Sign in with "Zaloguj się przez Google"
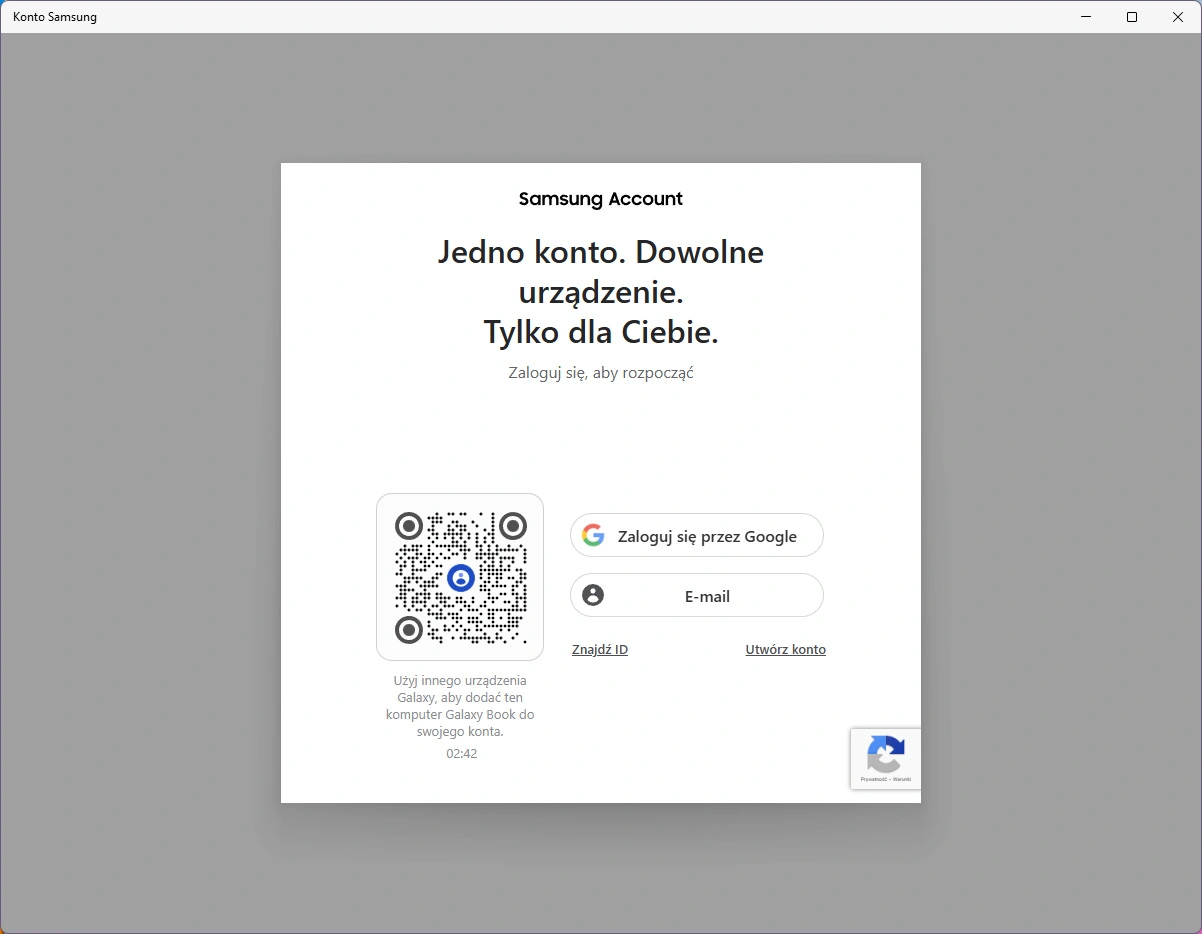 coord(706,536)
